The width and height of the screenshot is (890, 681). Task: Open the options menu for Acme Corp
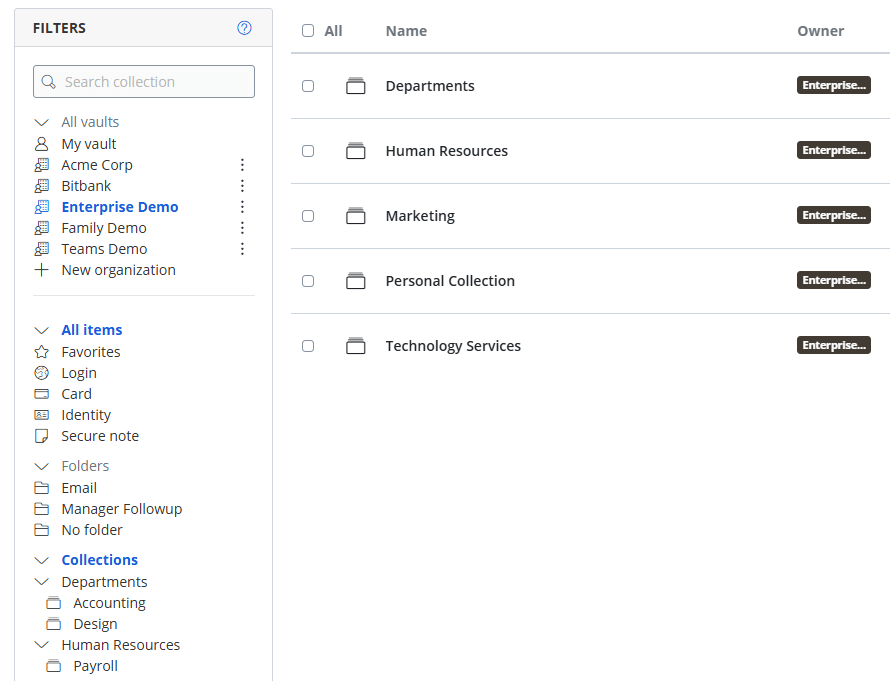coord(242,164)
